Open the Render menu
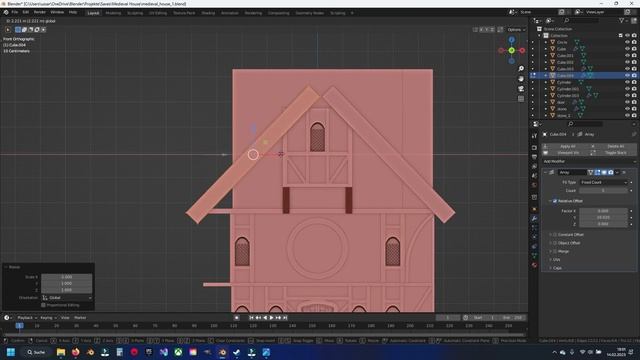The width and height of the screenshot is (640, 360). click(x=40, y=13)
